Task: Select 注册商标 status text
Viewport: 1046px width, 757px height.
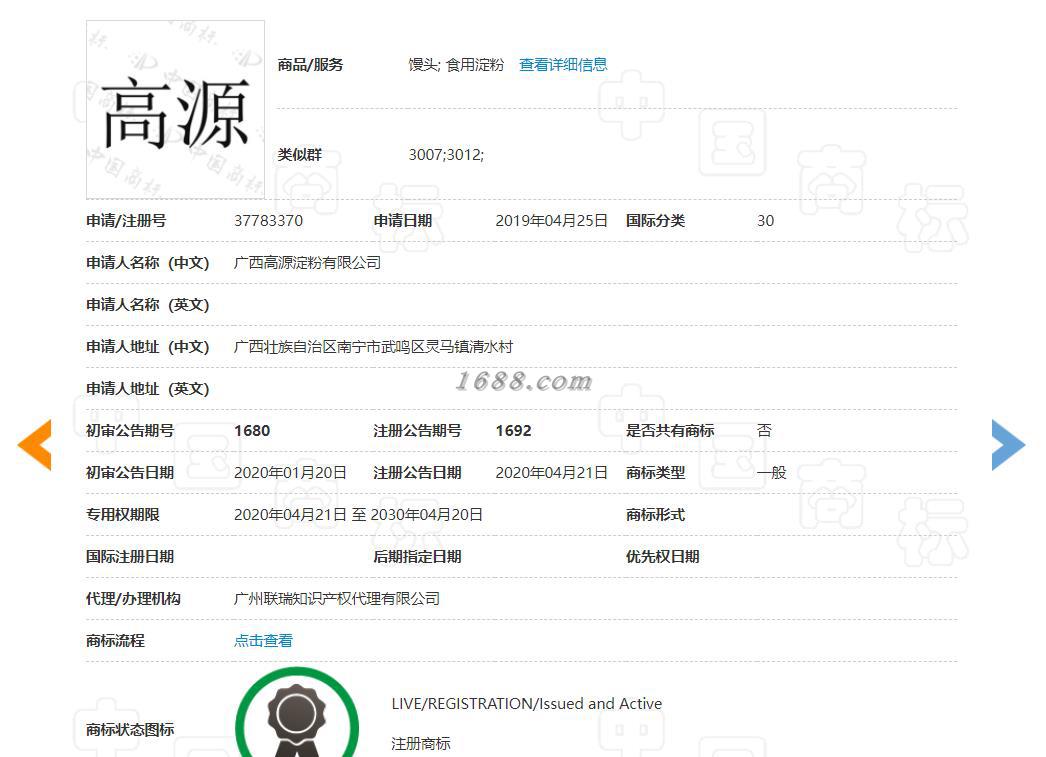Action: pos(420,744)
